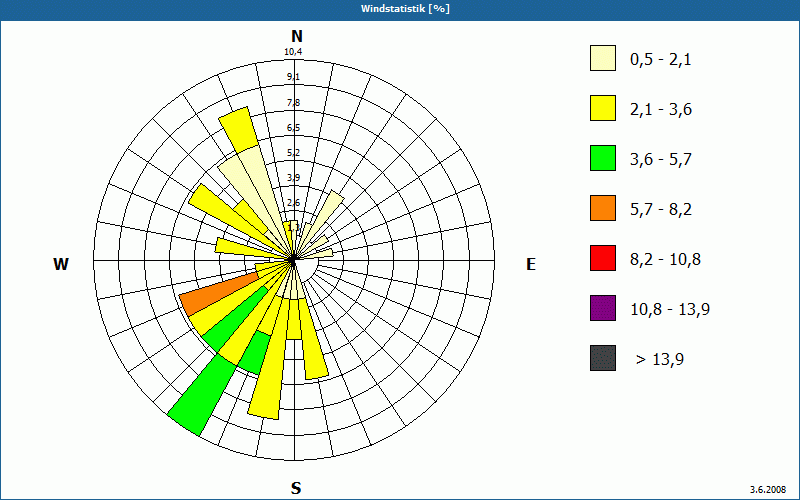The height and width of the screenshot is (500, 800).
Task: Click the W compass label
Action: tap(61, 264)
